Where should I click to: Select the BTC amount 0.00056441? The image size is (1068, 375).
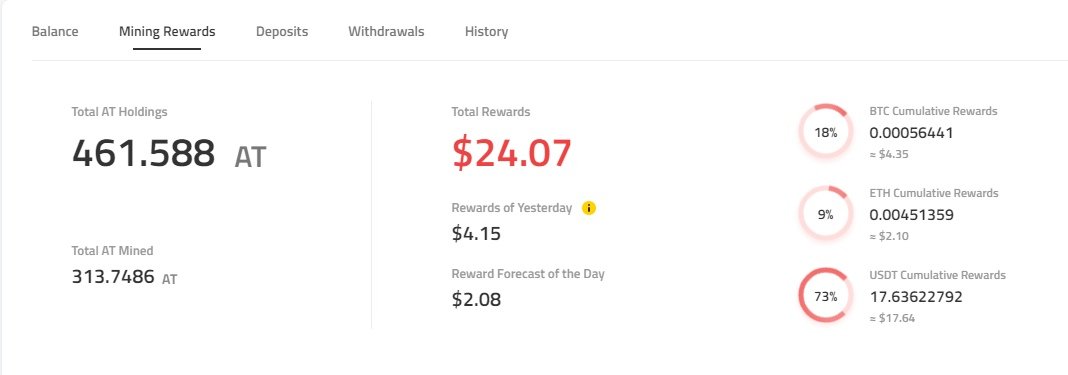click(911, 133)
